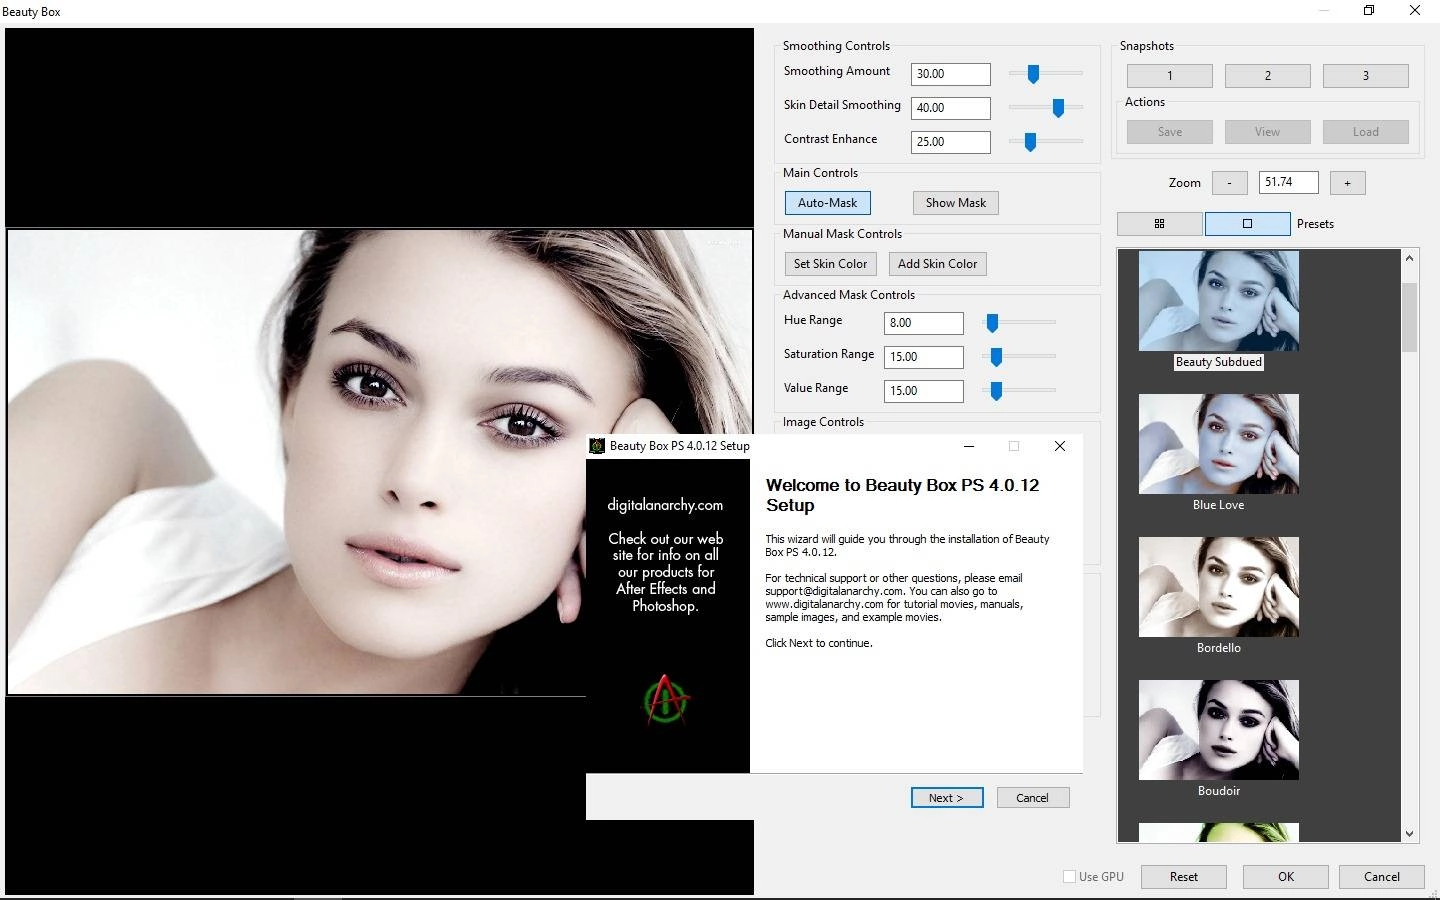Click OK in the Beauty Box window
This screenshot has width=1440, height=900.
(x=1286, y=877)
